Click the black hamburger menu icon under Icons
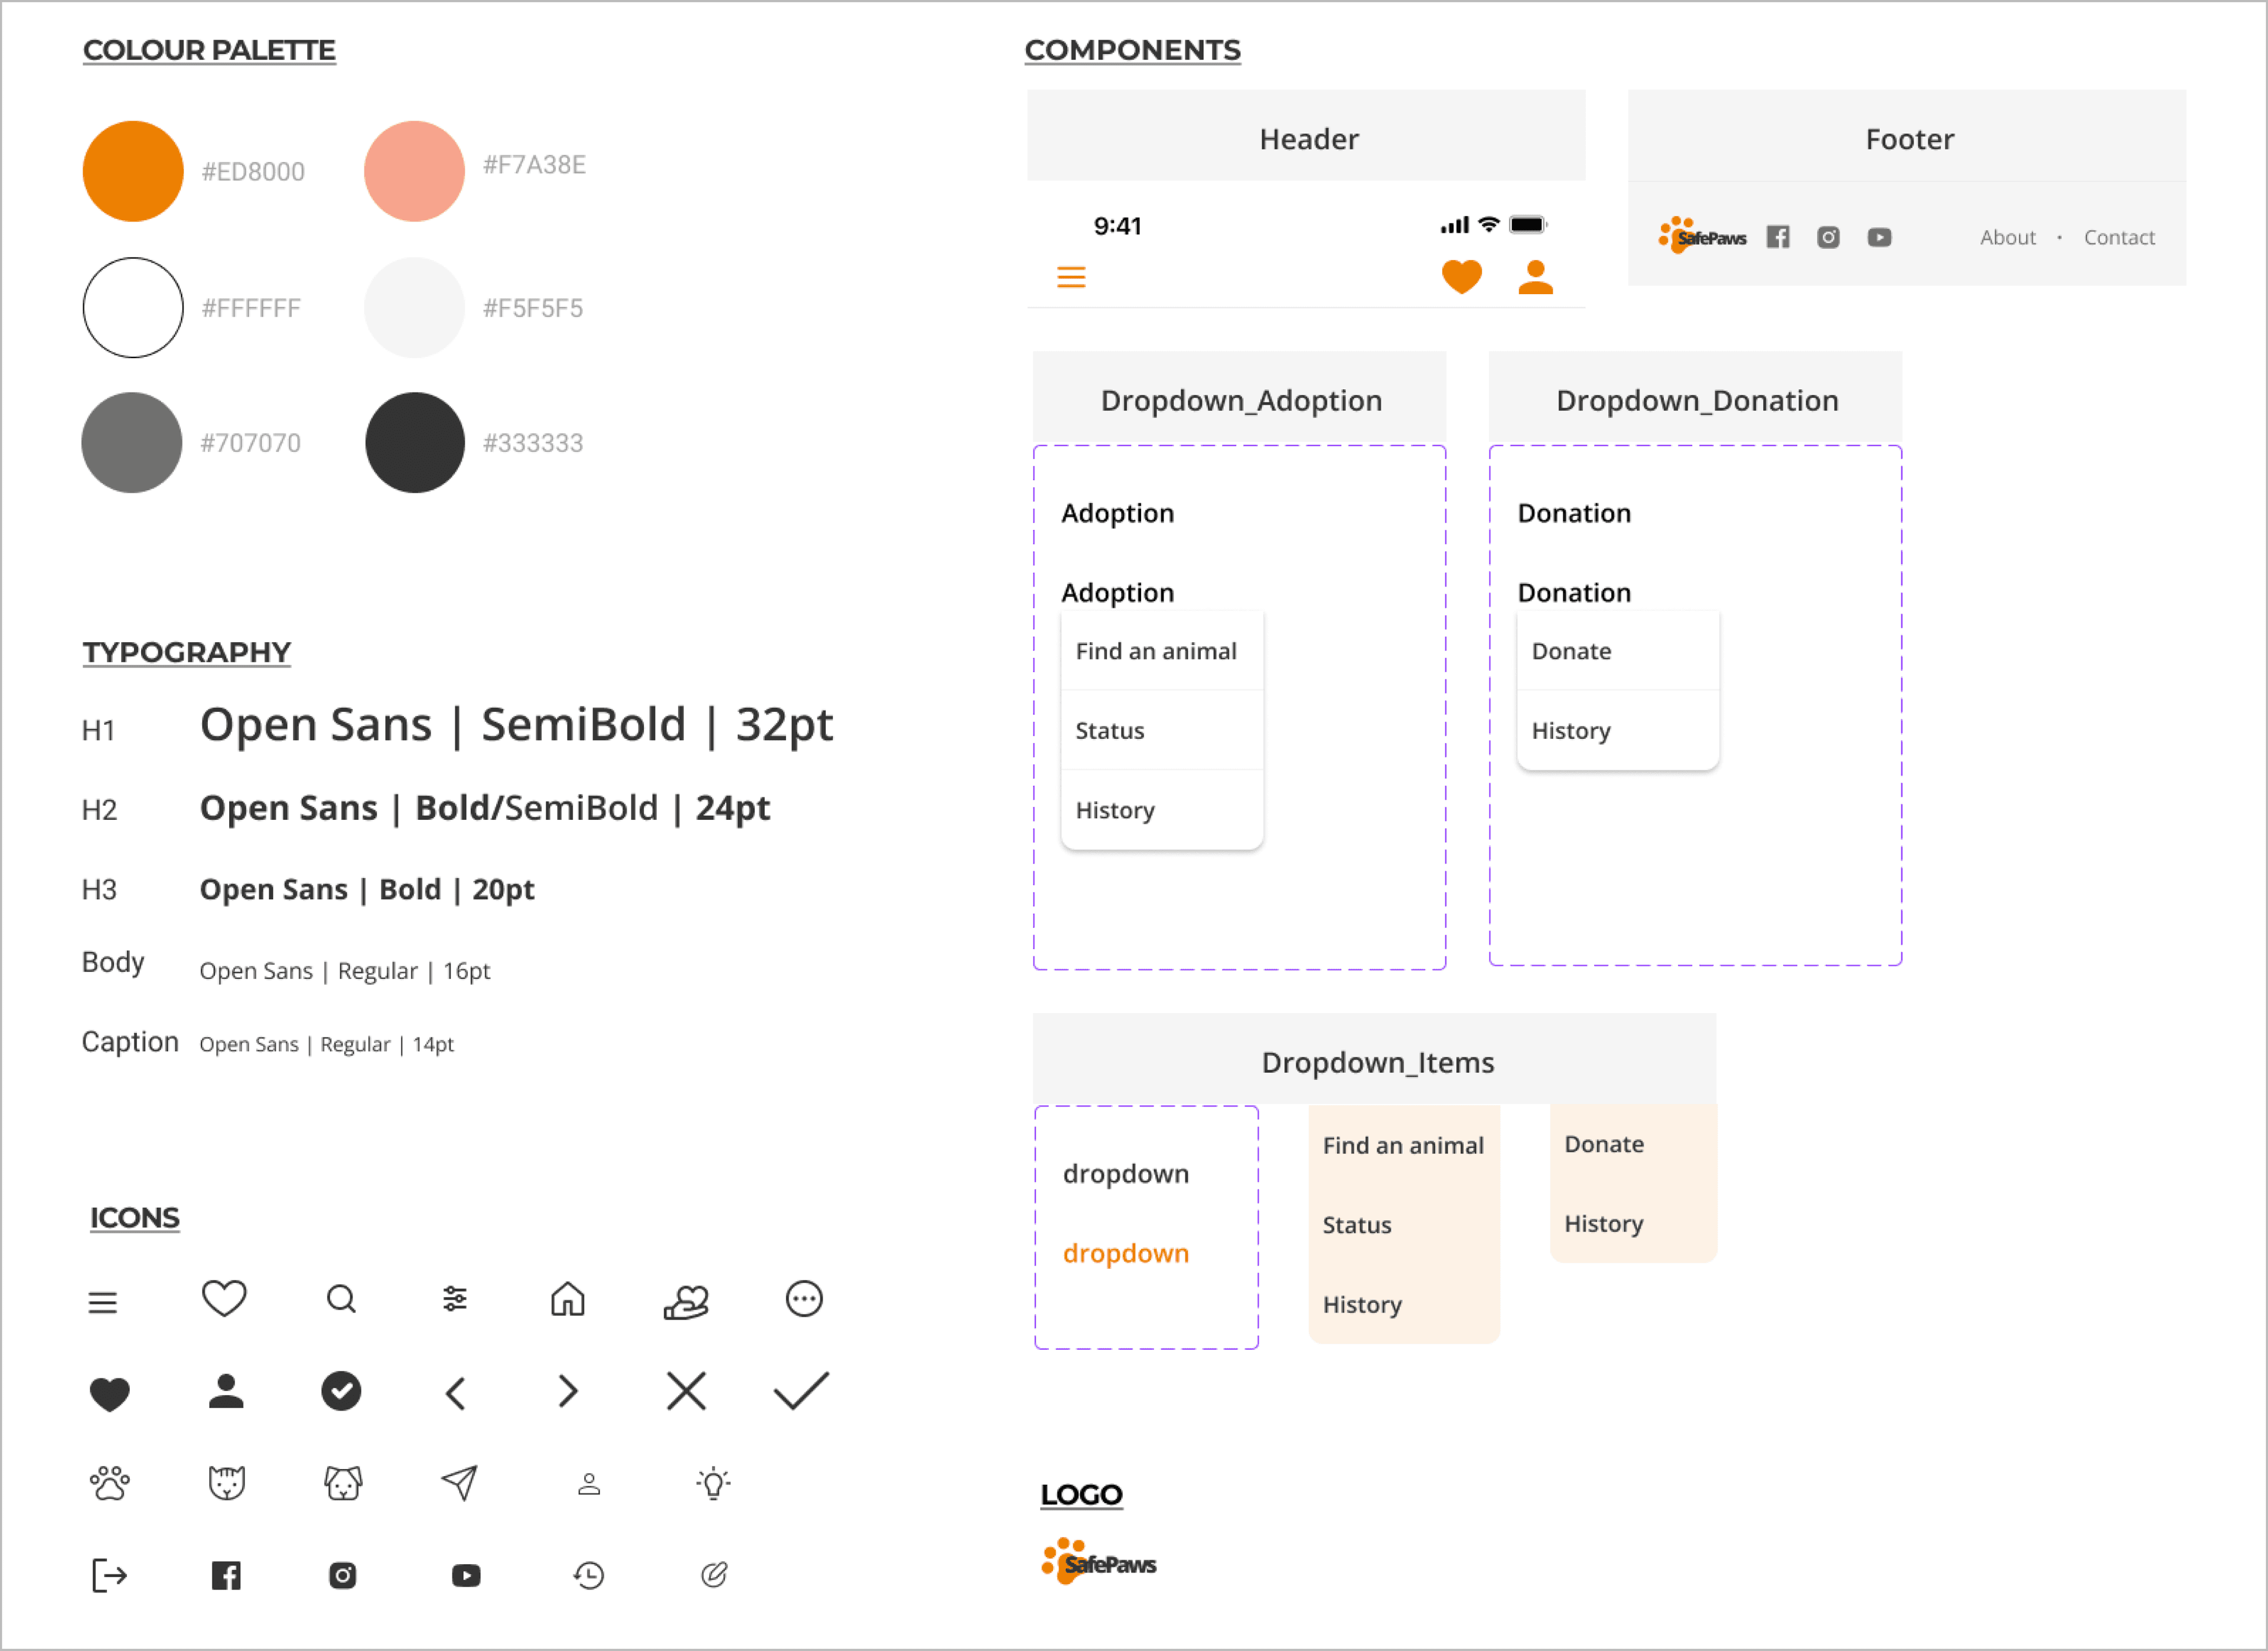 tap(102, 1302)
